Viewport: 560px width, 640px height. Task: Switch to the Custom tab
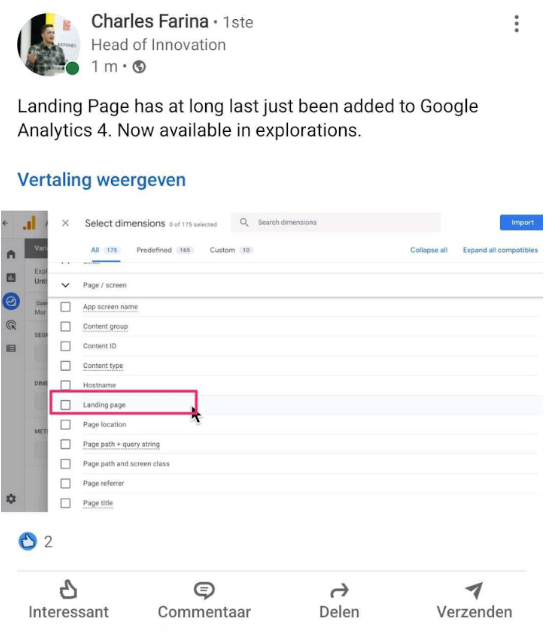(x=222, y=250)
